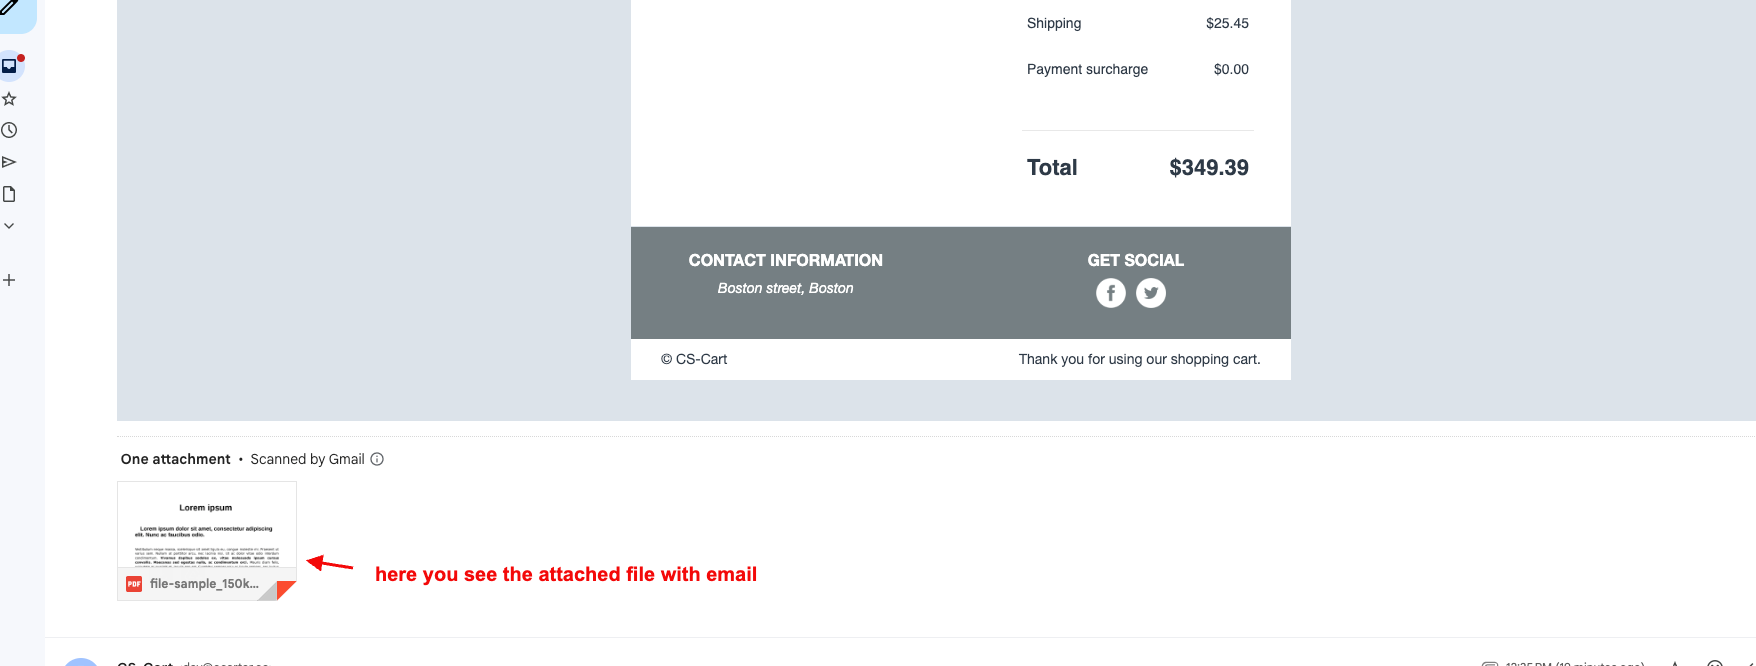The width and height of the screenshot is (1756, 666).
Task: Click the $349.39 total amount
Action: 1208,168
